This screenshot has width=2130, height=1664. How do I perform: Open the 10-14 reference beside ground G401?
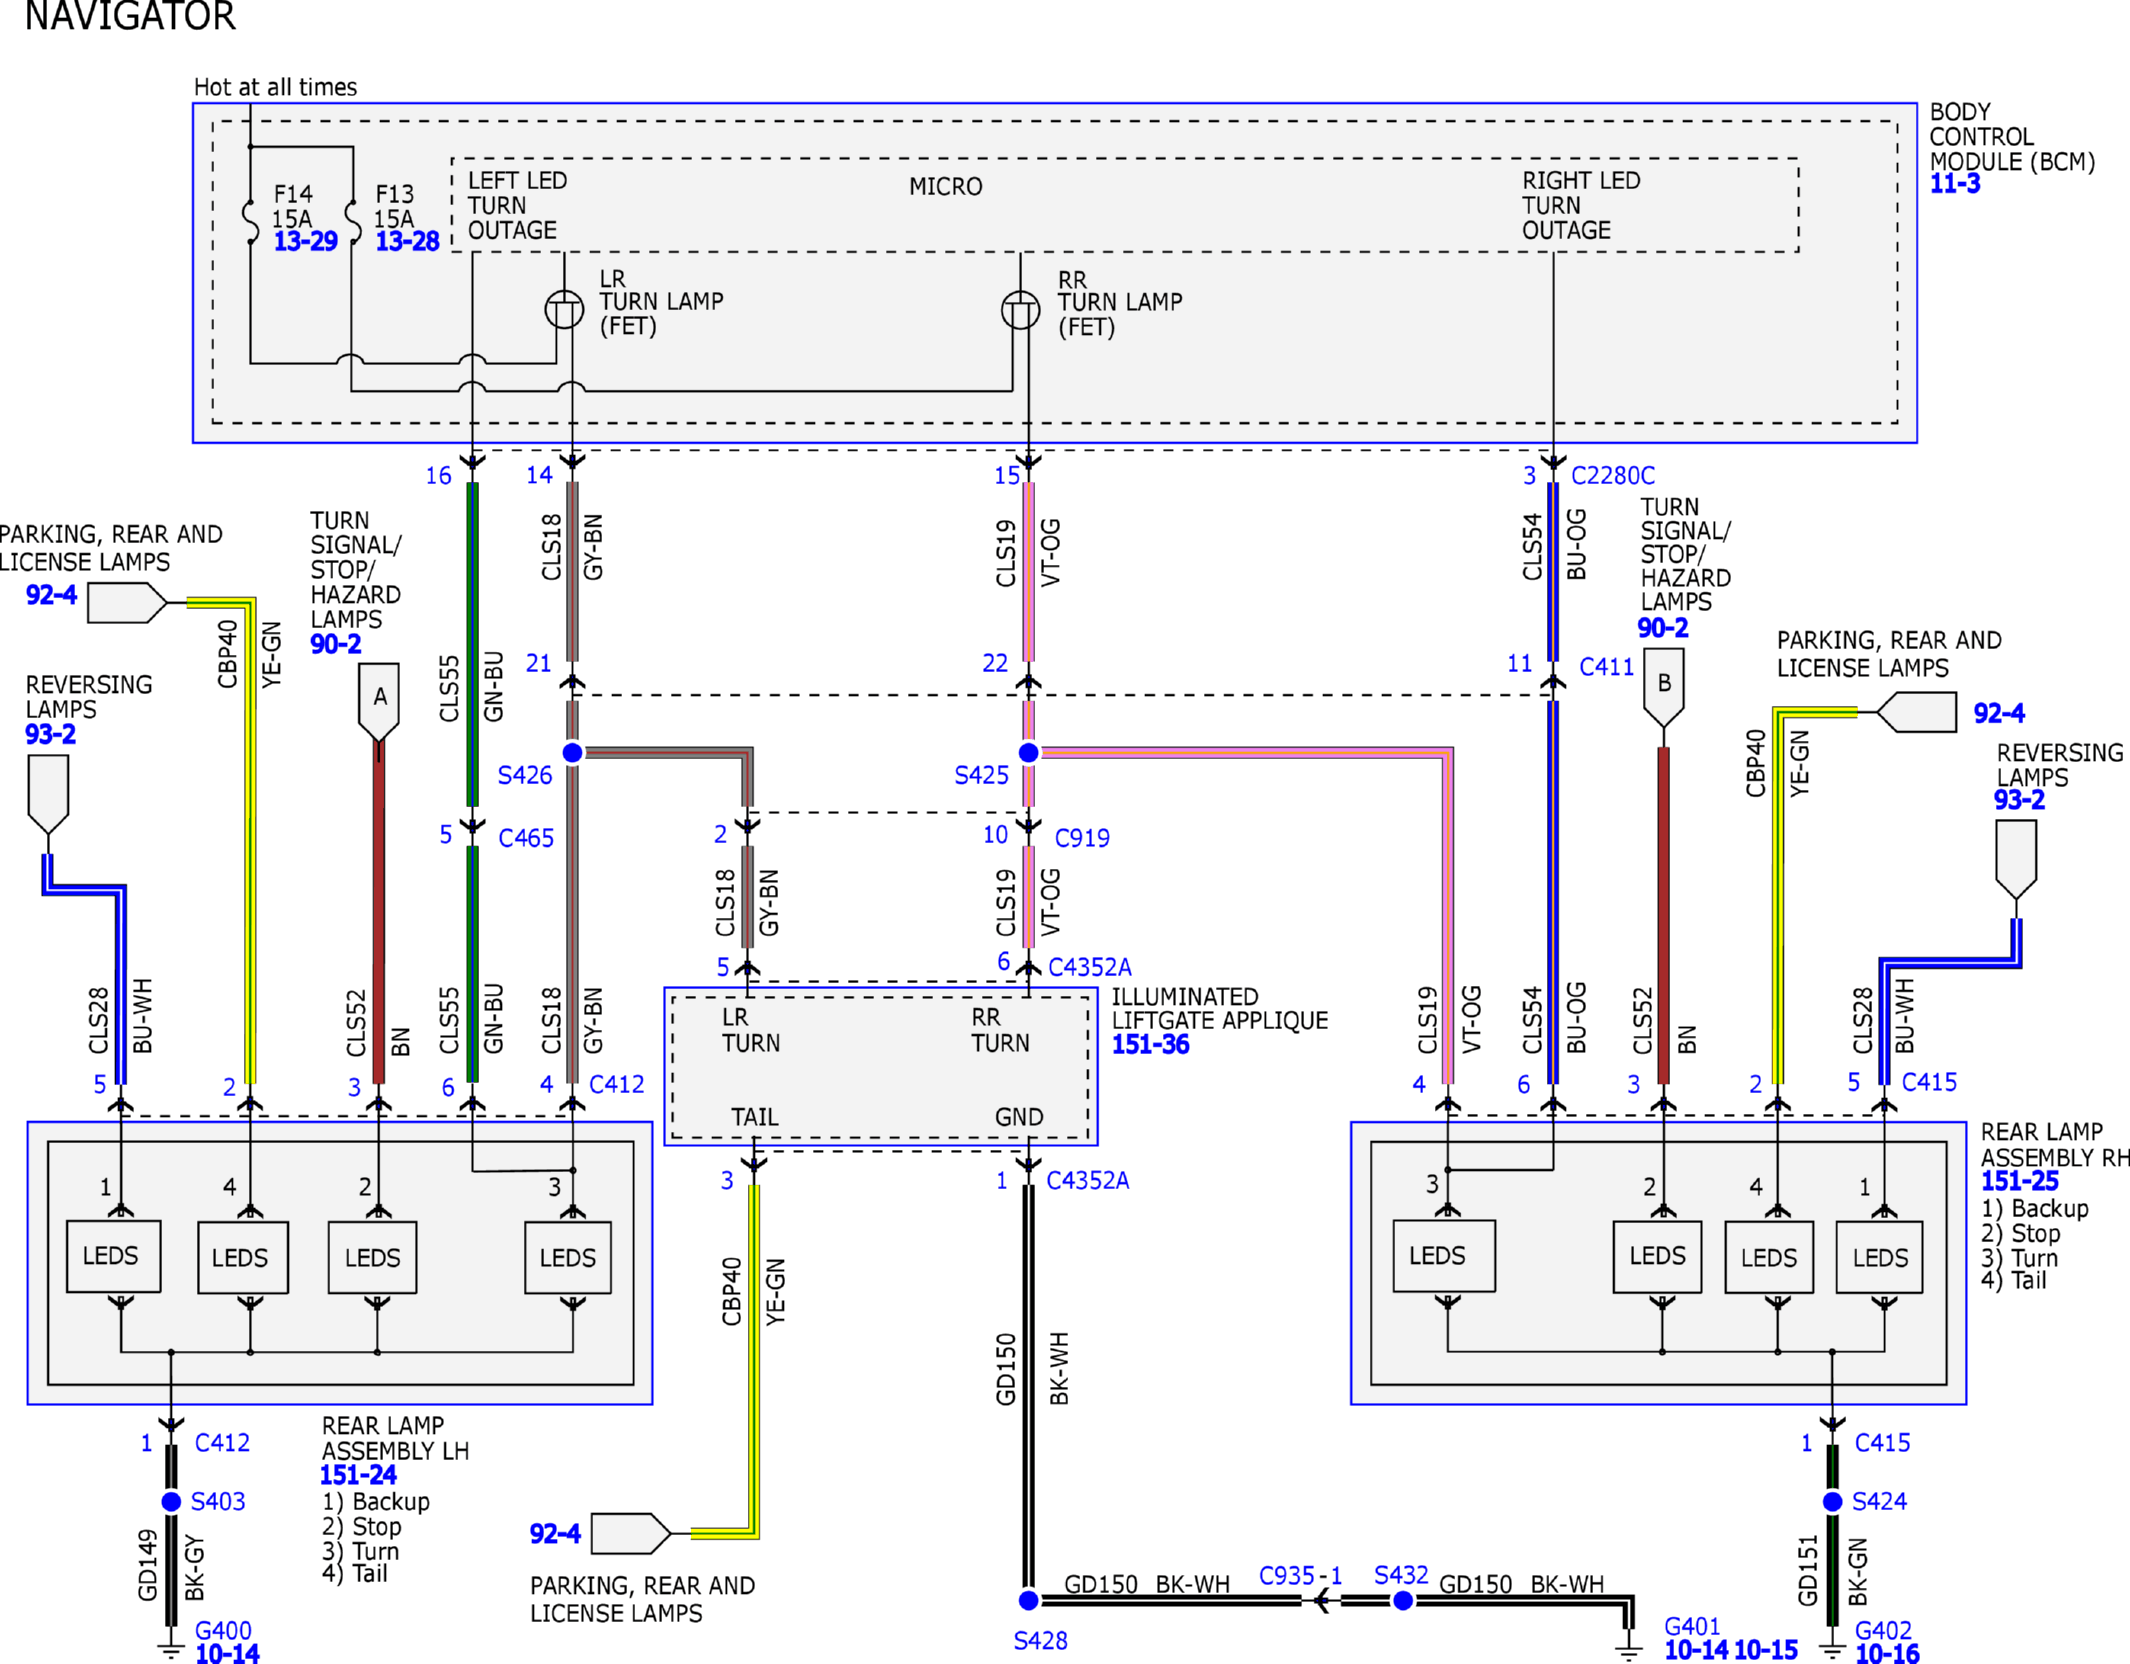pos(1696,1650)
